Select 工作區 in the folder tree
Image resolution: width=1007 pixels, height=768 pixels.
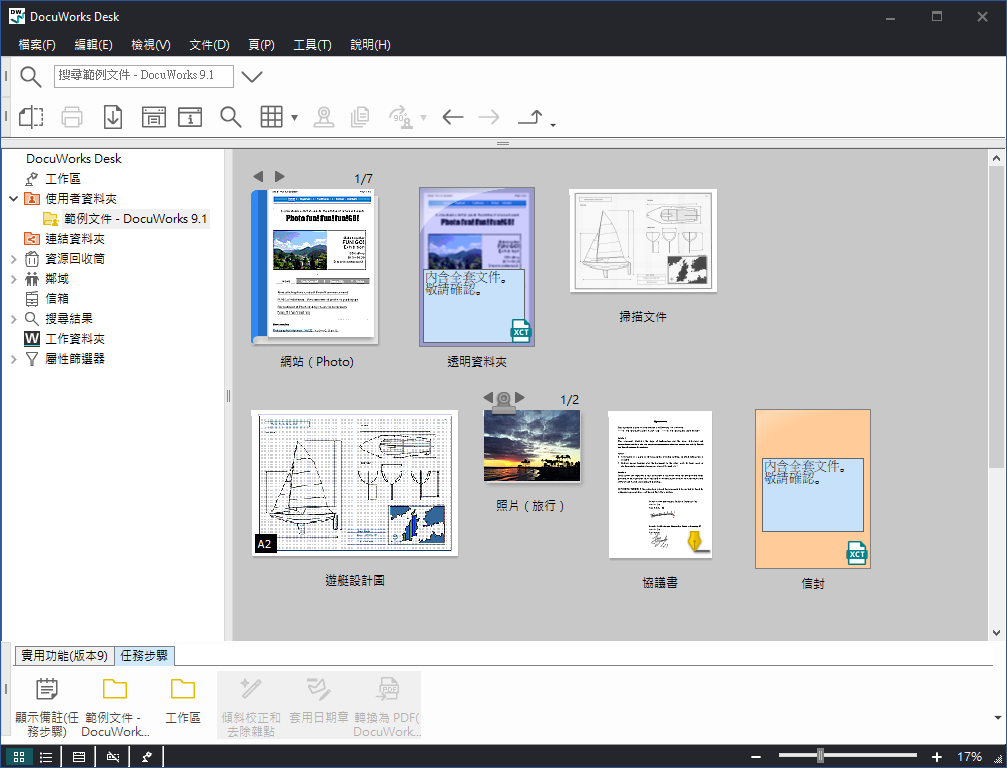63,179
